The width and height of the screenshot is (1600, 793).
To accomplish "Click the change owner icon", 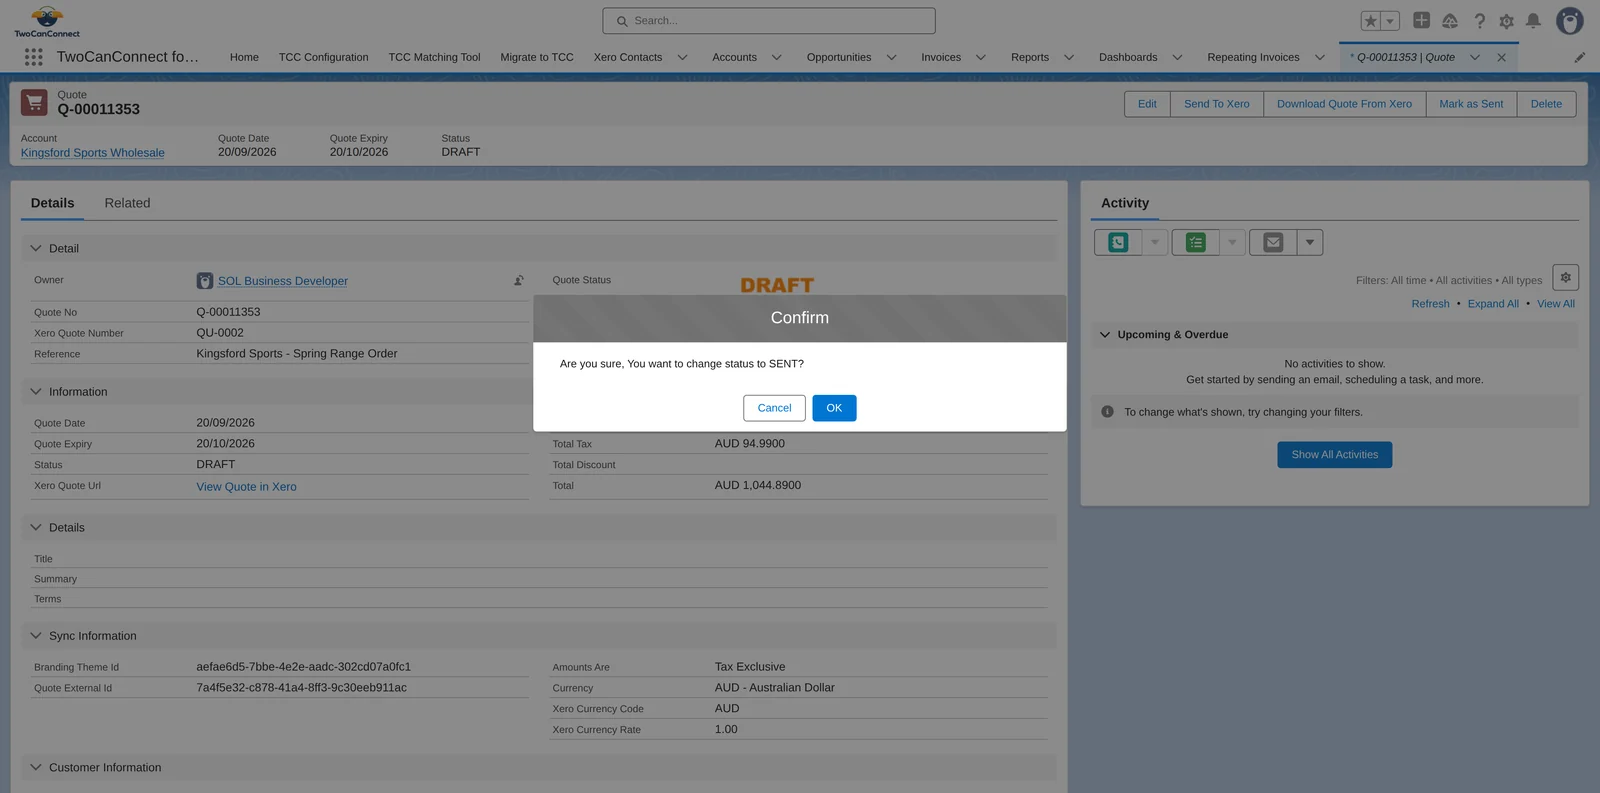I will click(x=519, y=281).
